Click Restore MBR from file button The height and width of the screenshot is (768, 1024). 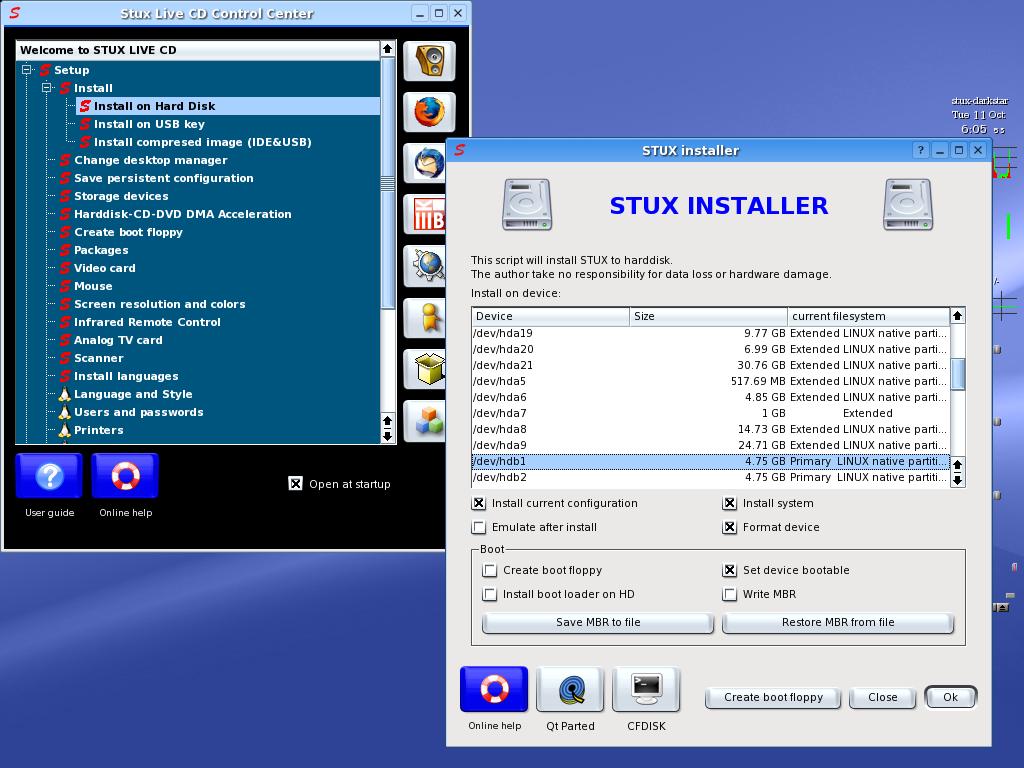click(x=838, y=622)
